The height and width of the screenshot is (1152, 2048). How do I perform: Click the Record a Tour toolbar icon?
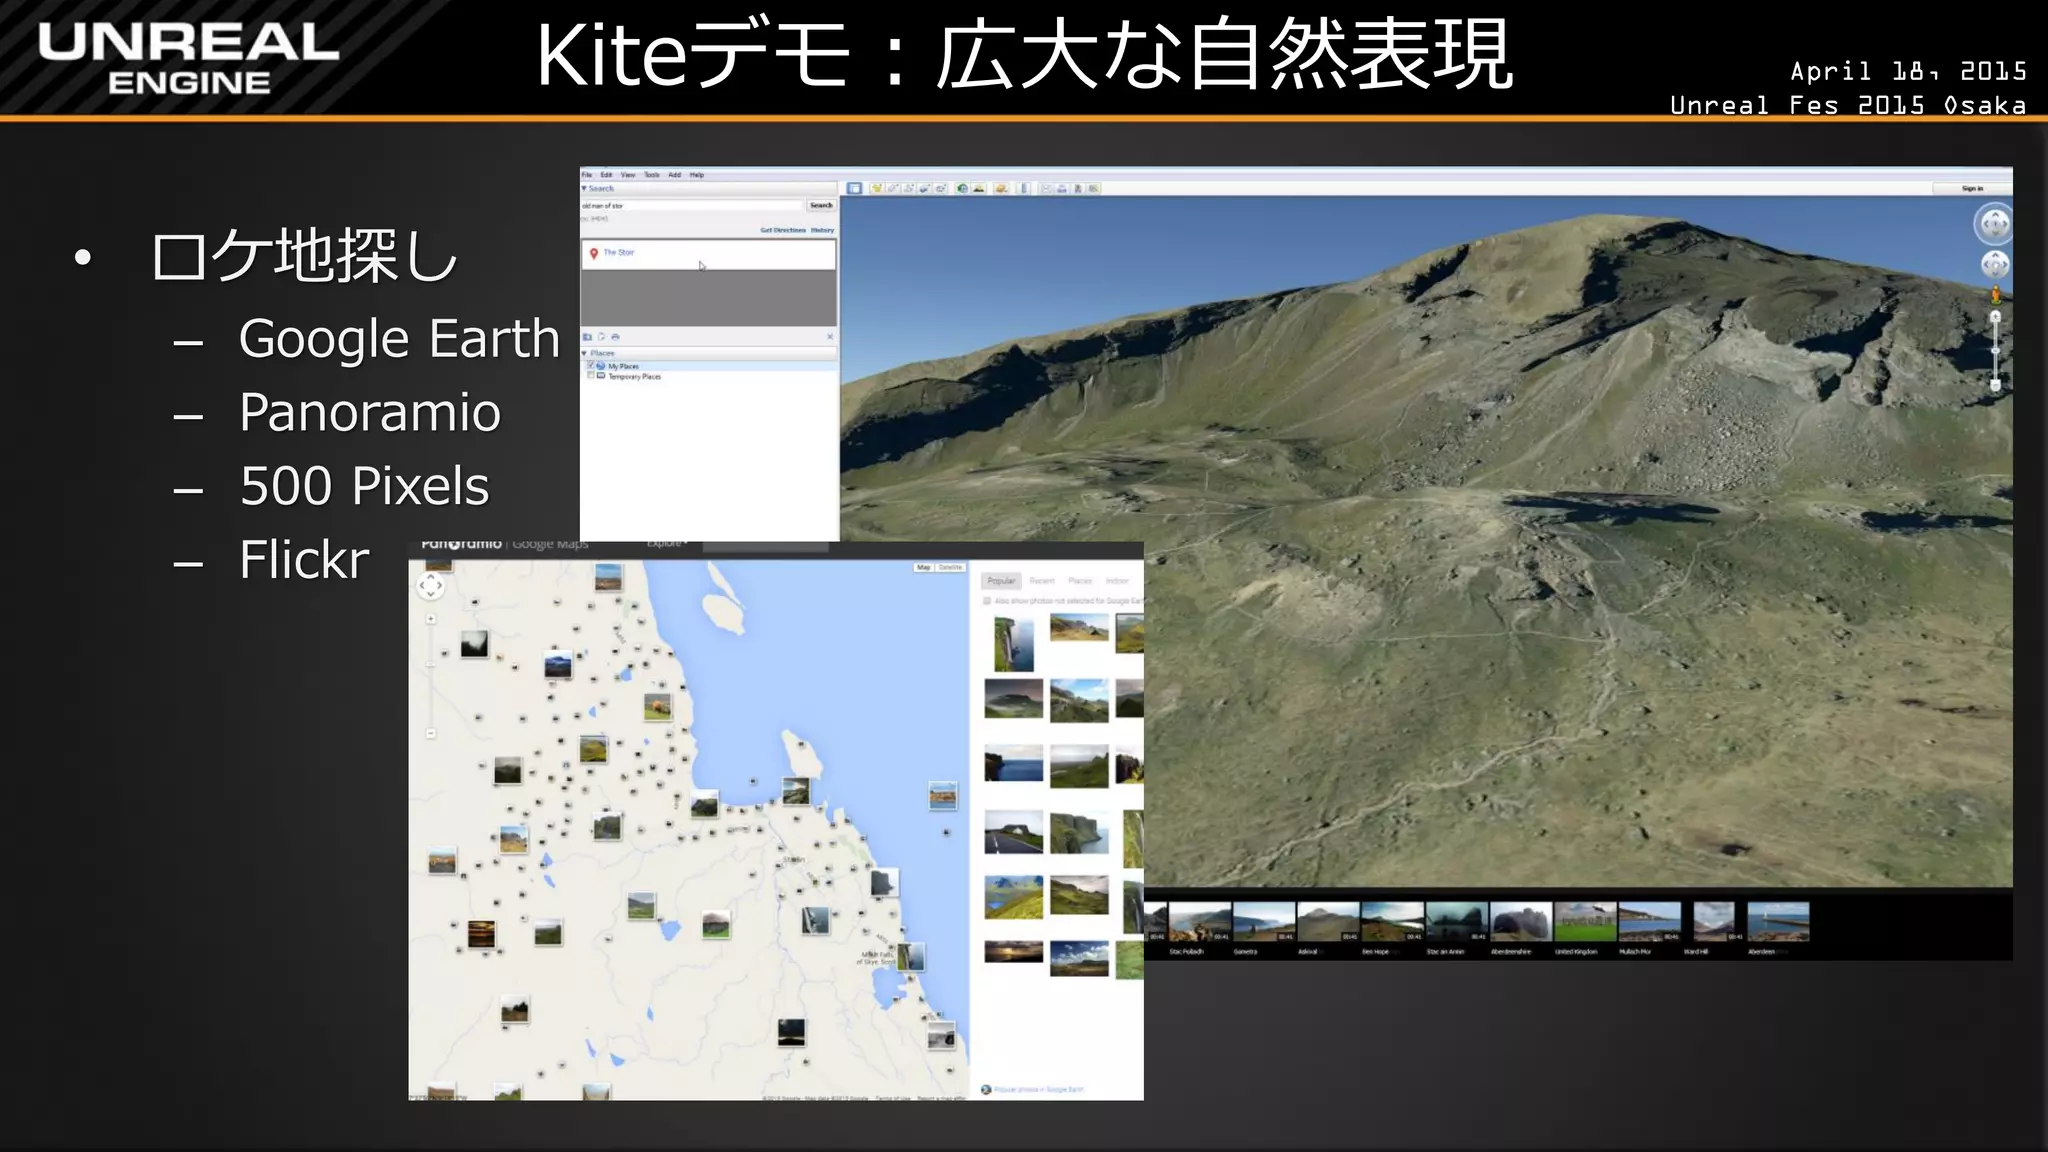(941, 188)
